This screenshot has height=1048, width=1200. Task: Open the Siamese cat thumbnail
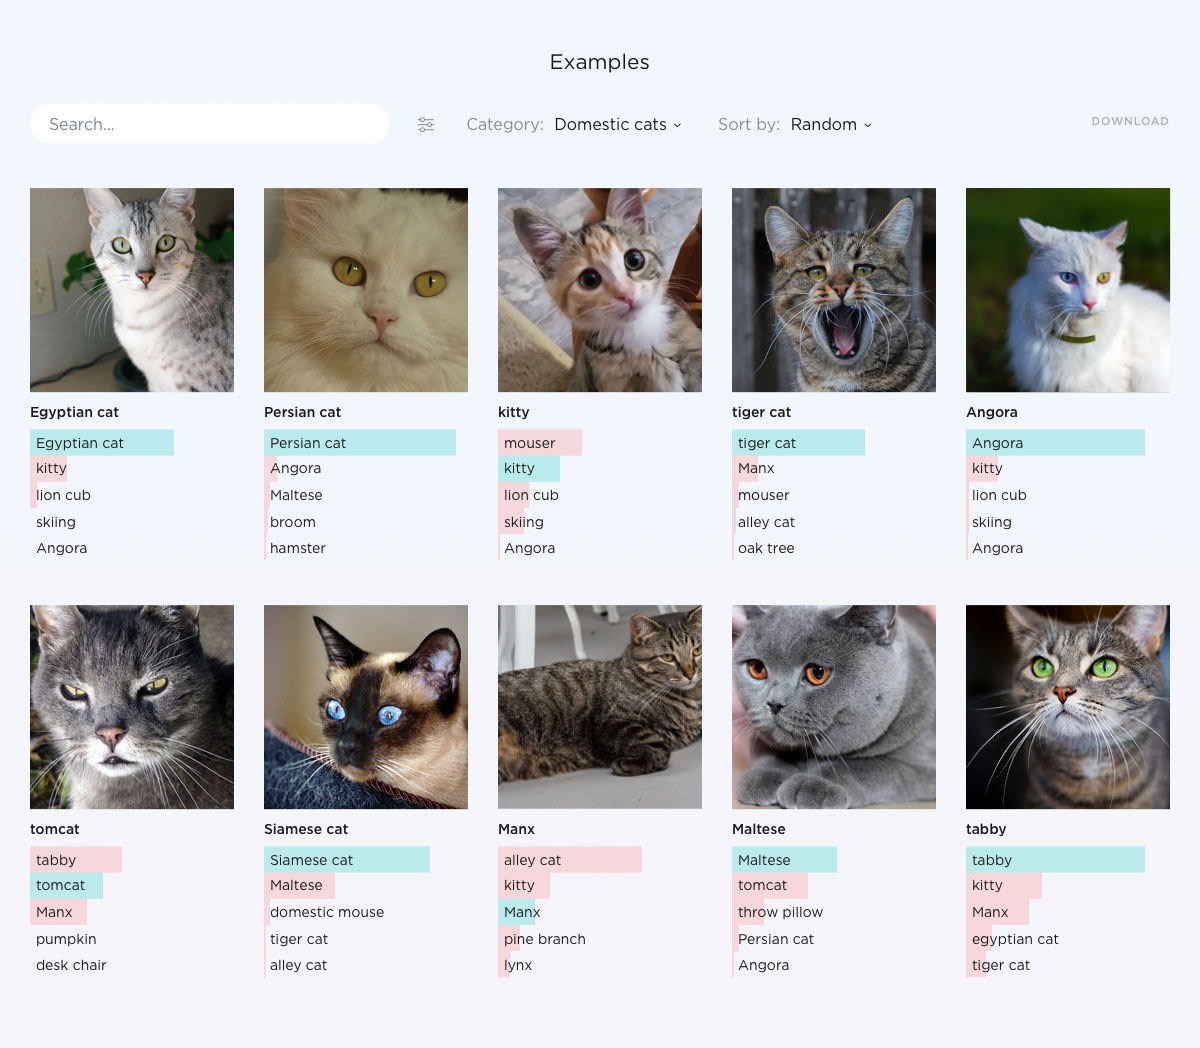tap(366, 707)
